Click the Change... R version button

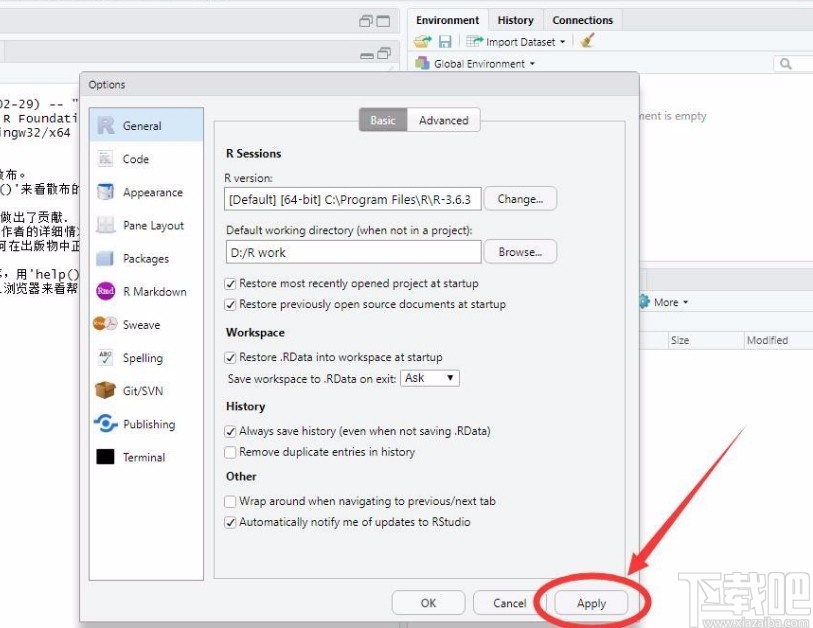coord(520,199)
